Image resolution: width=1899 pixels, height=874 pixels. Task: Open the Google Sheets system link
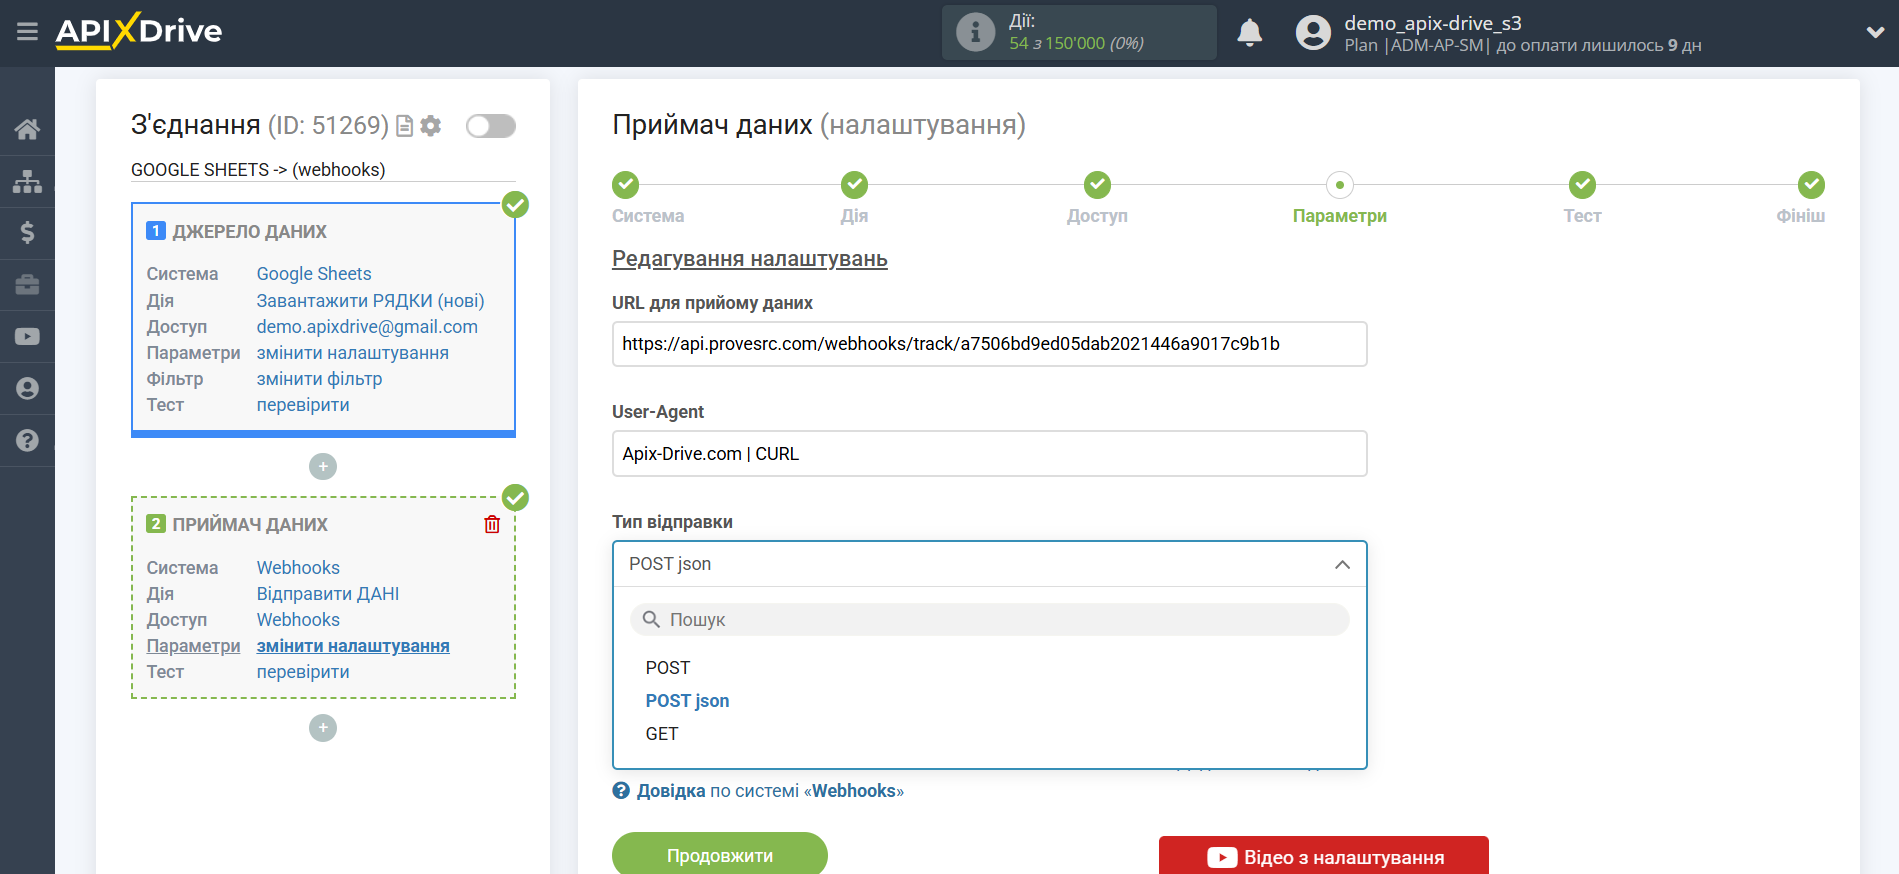(314, 274)
